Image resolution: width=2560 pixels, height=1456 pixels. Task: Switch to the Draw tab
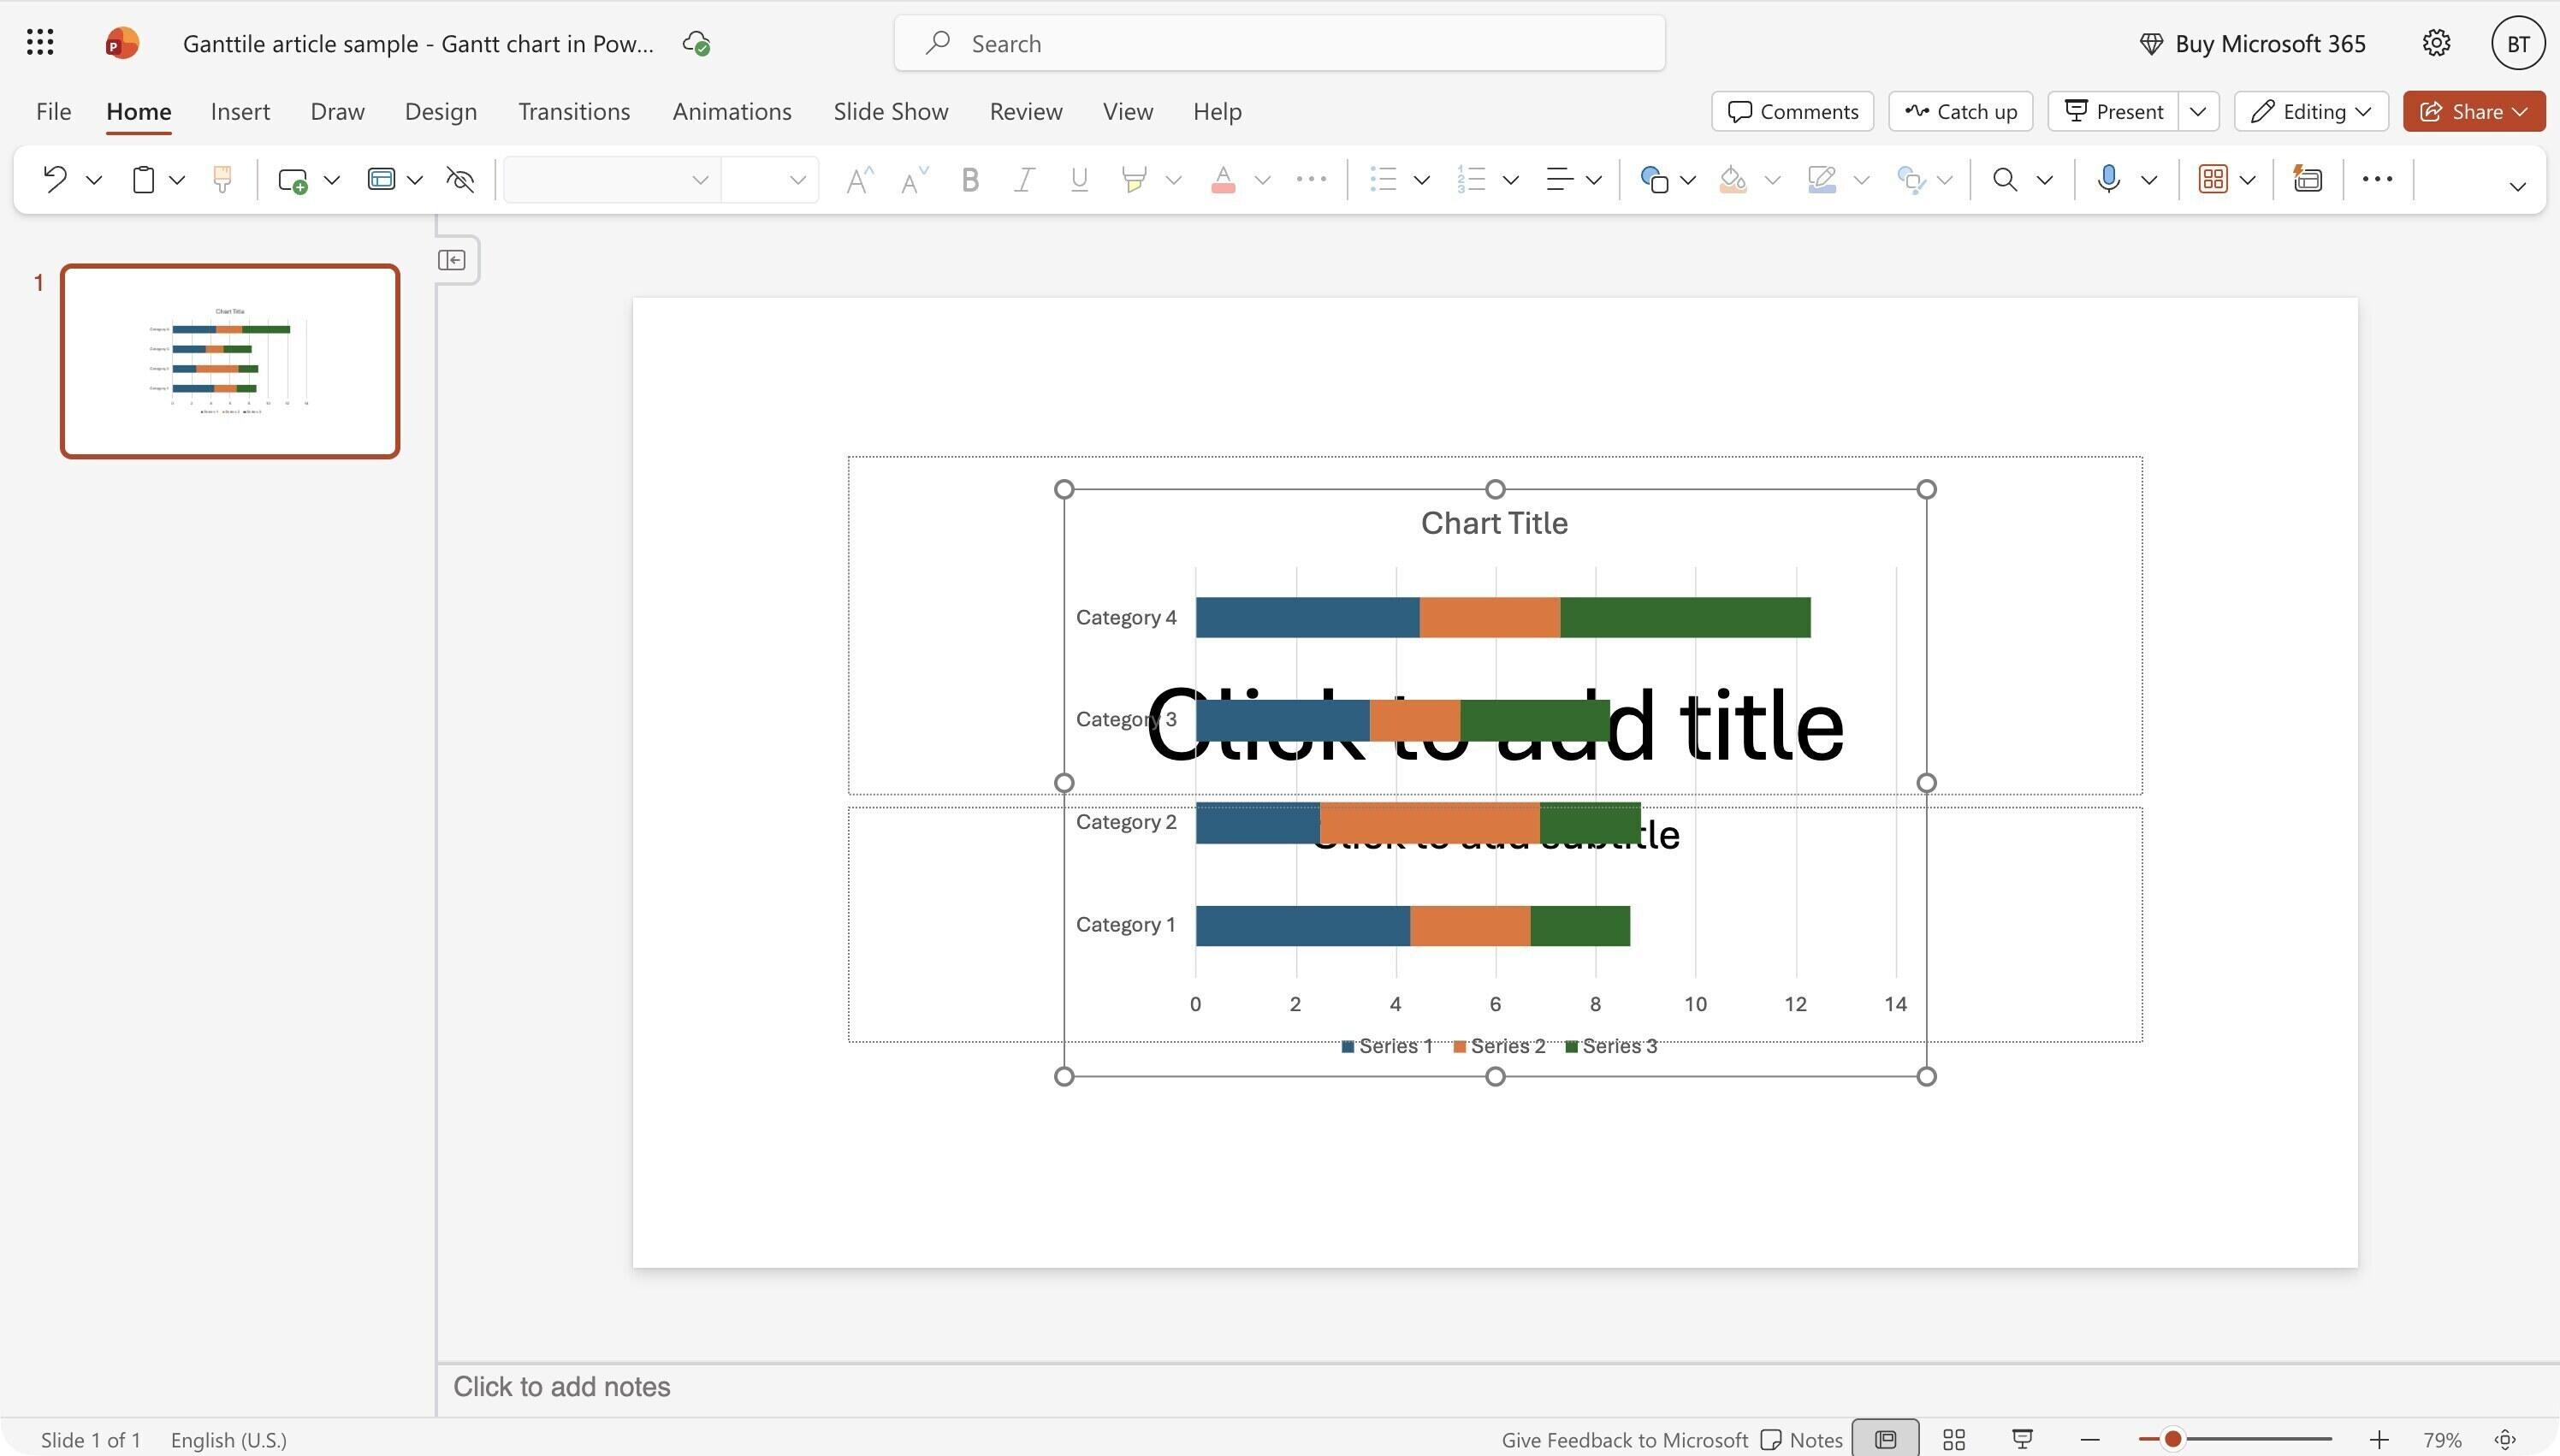[x=337, y=112]
